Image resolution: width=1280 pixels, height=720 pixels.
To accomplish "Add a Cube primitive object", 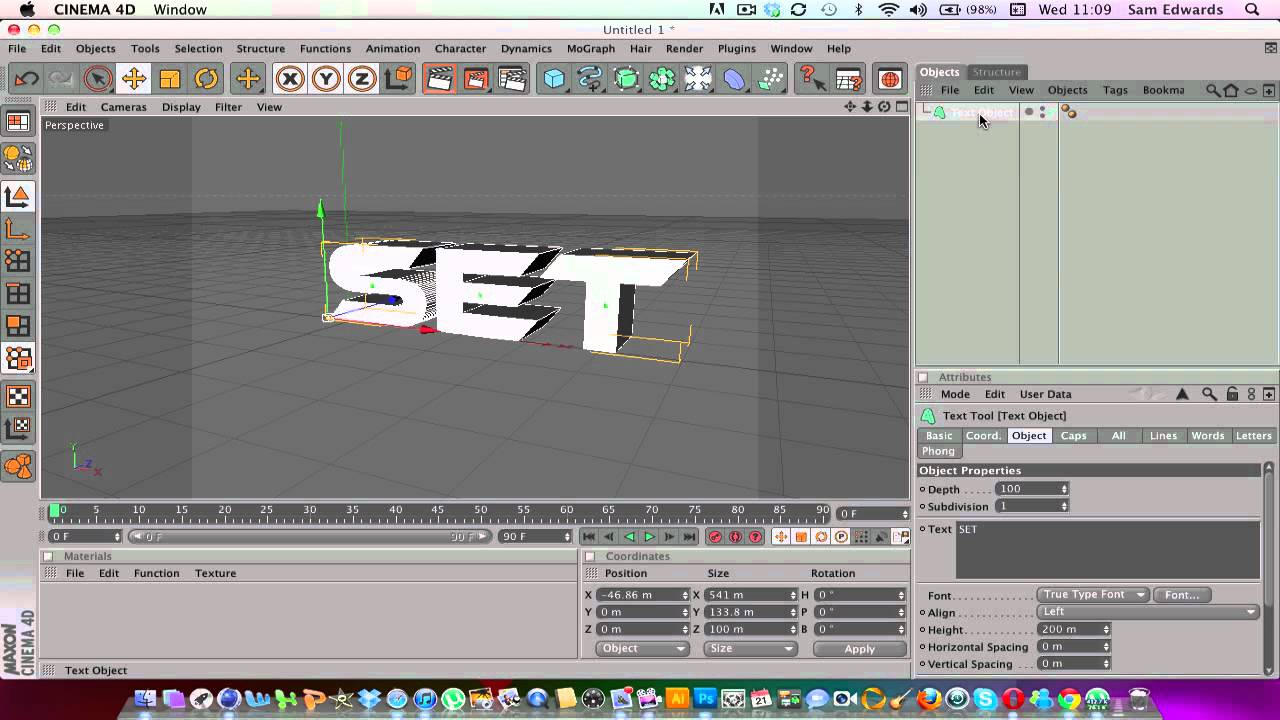I will (554, 78).
